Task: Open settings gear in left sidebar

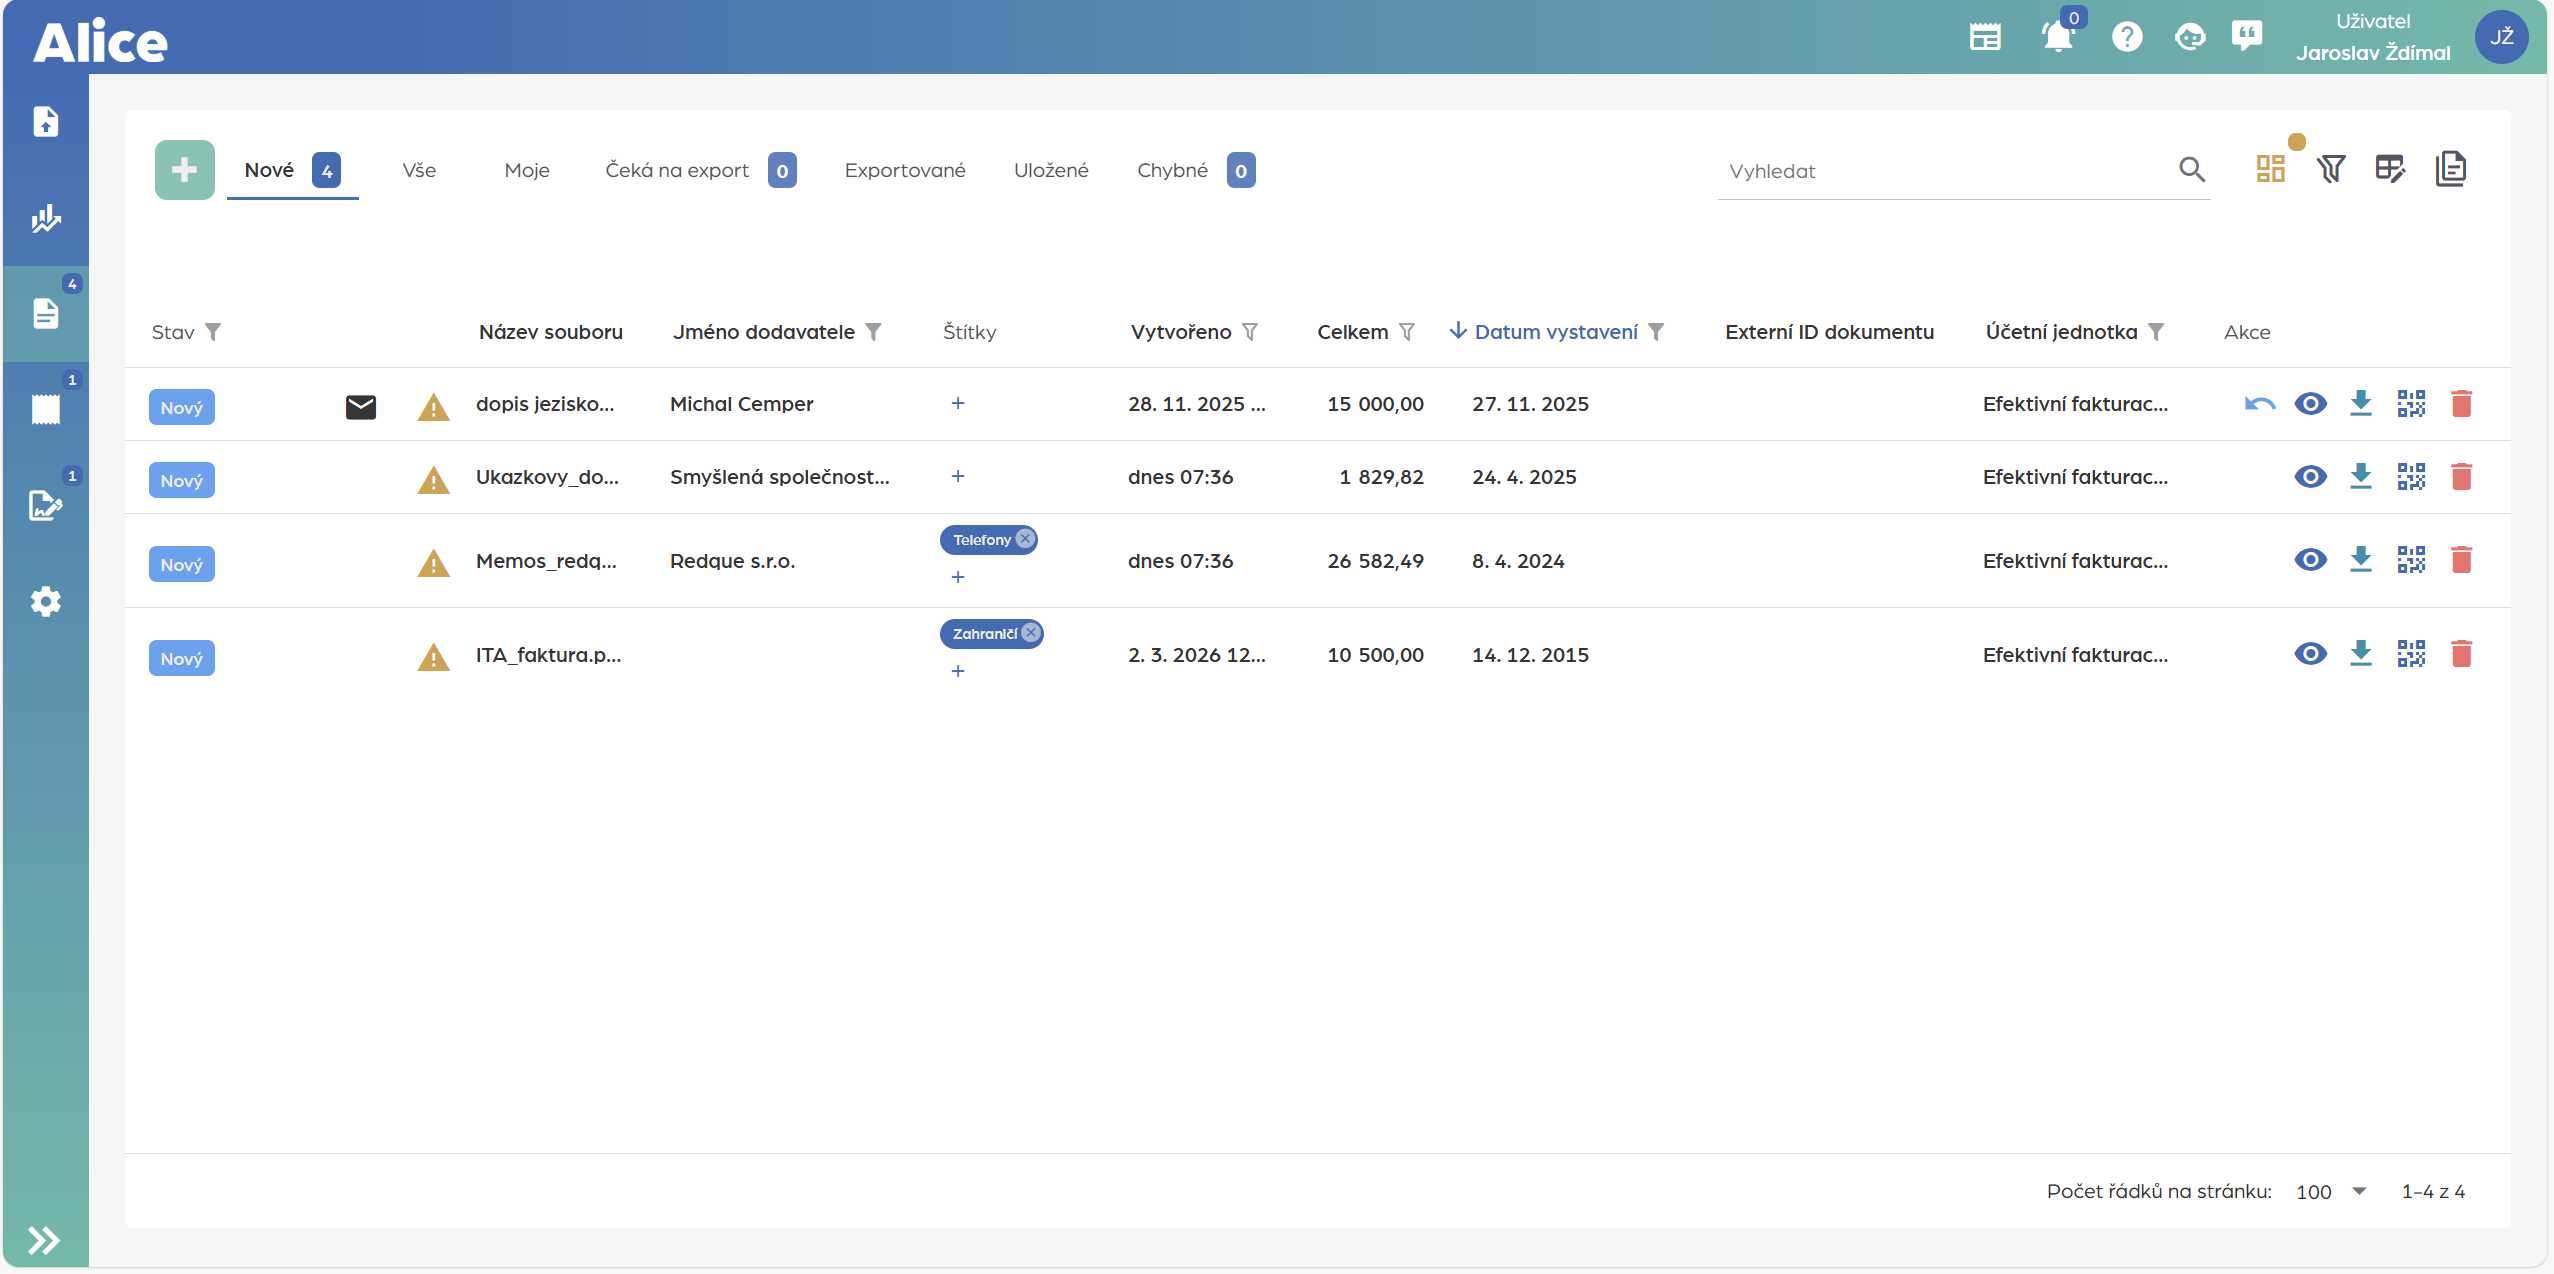Action: click(45, 602)
